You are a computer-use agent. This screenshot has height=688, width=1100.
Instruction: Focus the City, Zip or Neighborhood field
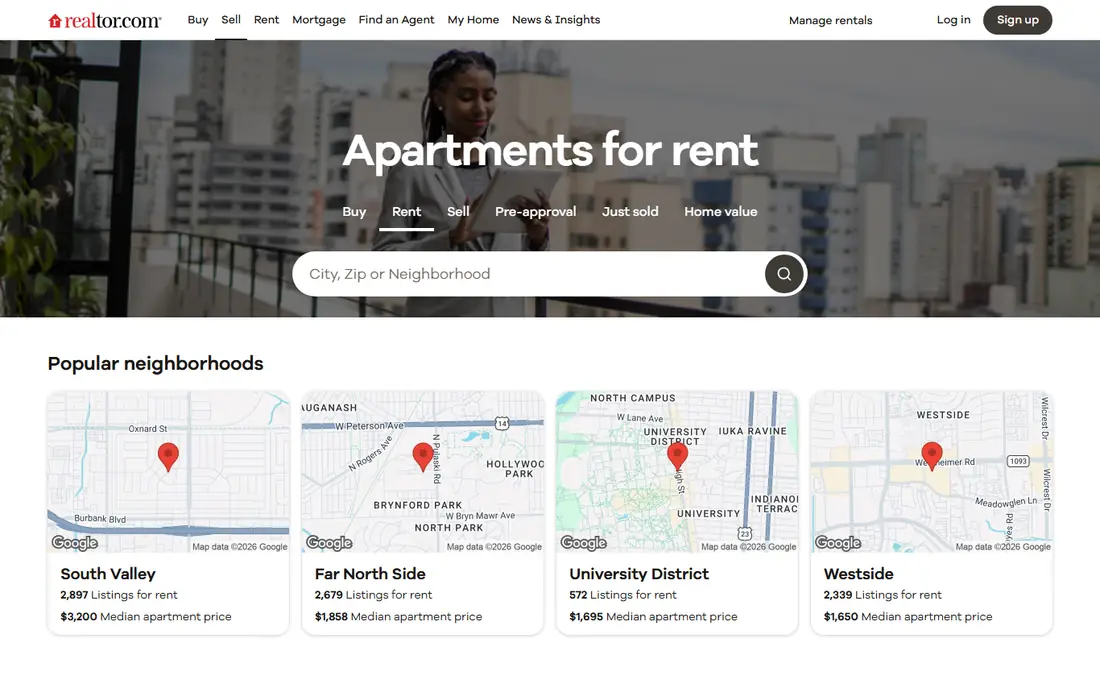(528, 274)
